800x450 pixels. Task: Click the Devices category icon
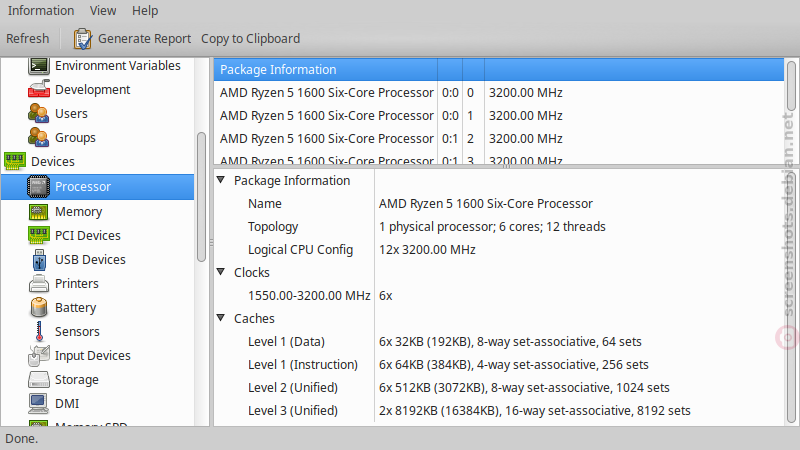point(15,161)
